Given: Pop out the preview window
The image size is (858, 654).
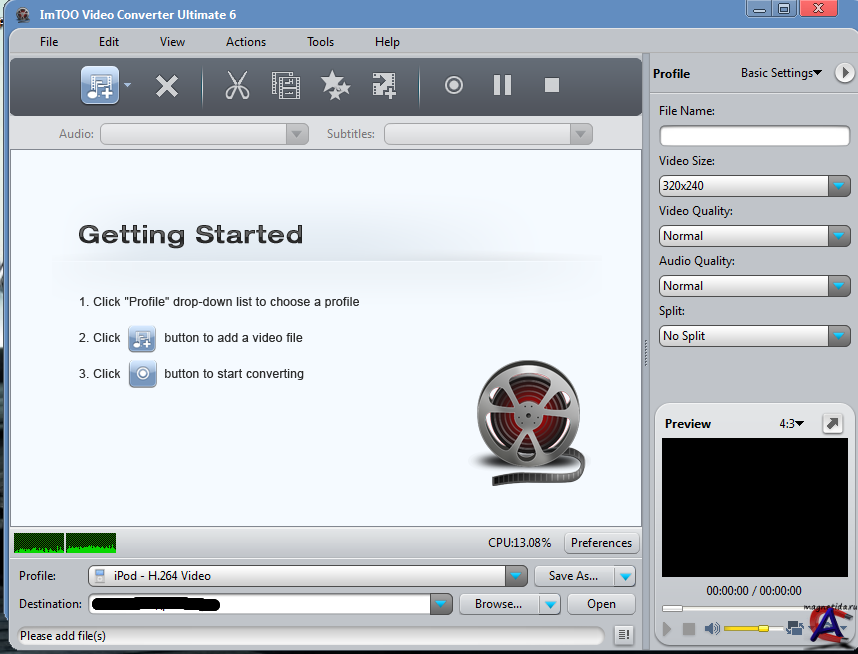Looking at the screenshot, I should pyautogui.click(x=833, y=424).
